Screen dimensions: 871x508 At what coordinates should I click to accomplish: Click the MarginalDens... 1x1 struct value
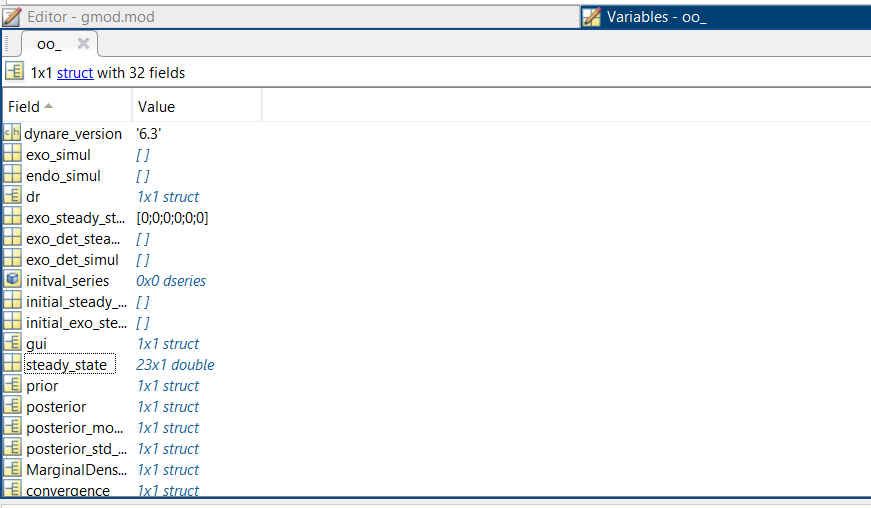168,470
